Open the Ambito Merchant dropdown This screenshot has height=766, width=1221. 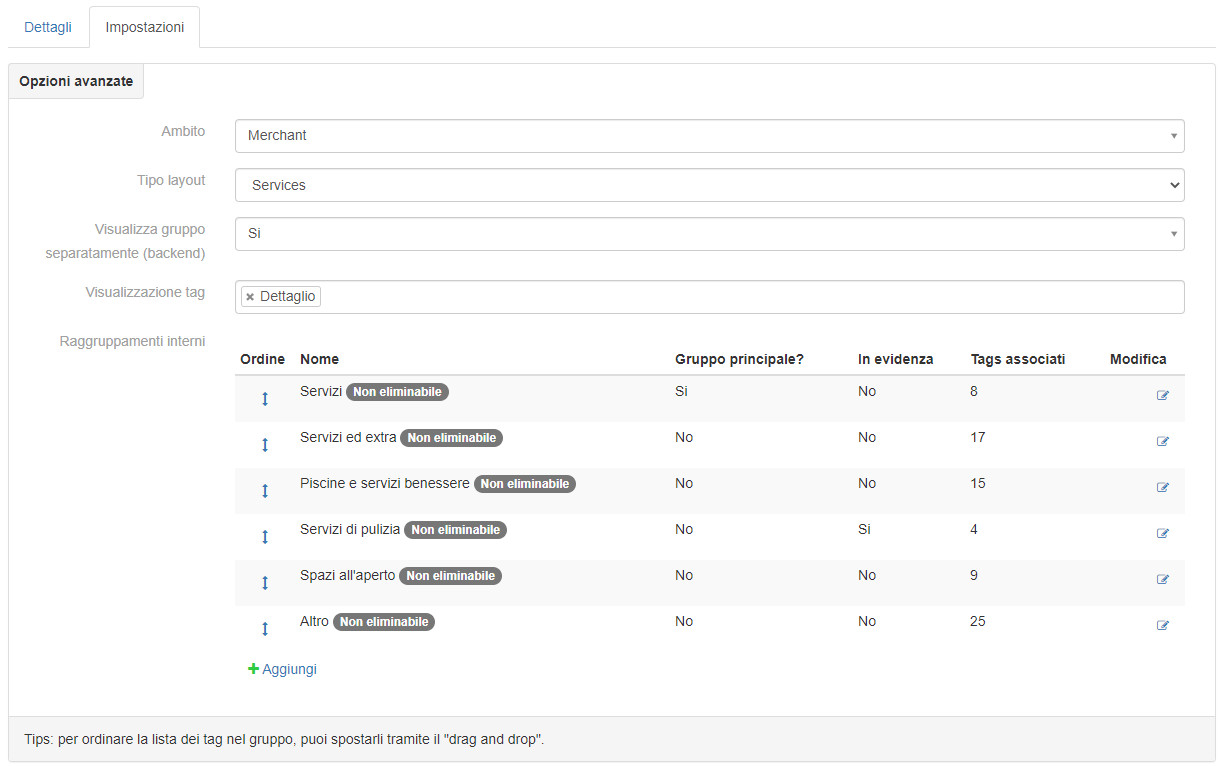(x=710, y=136)
